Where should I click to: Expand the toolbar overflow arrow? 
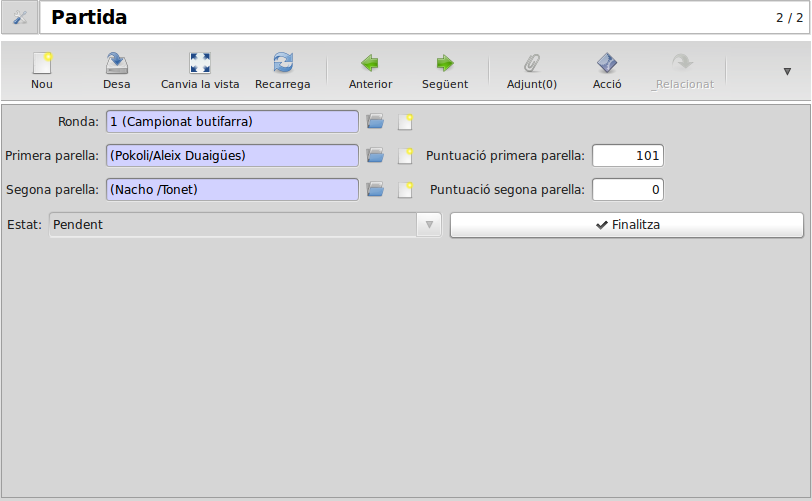pyautogui.click(x=787, y=71)
